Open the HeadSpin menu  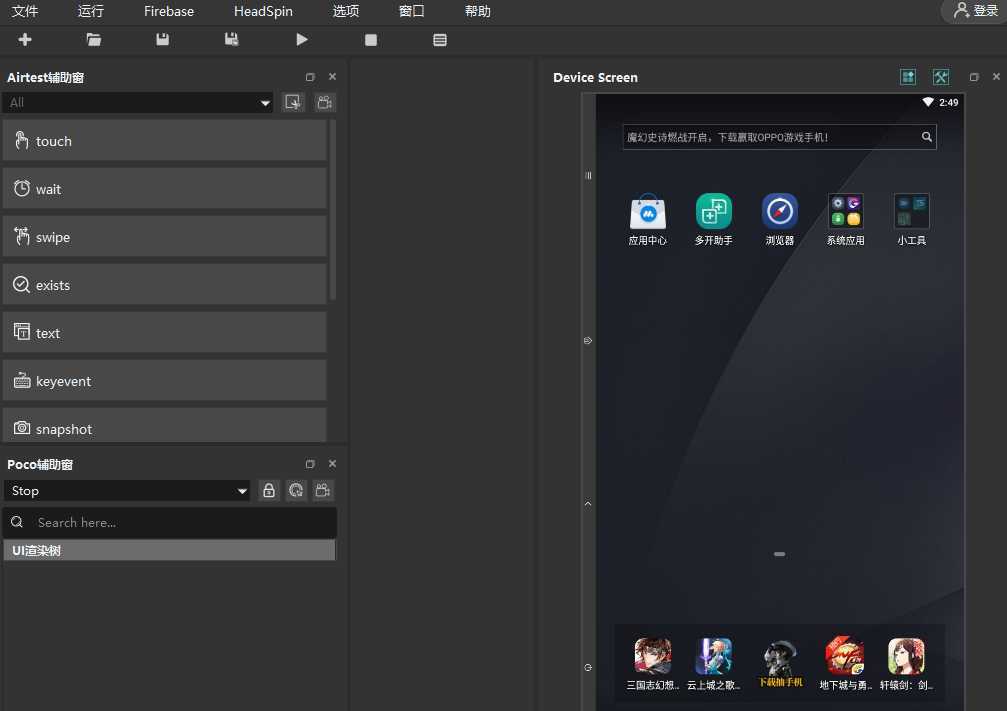coord(263,11)
